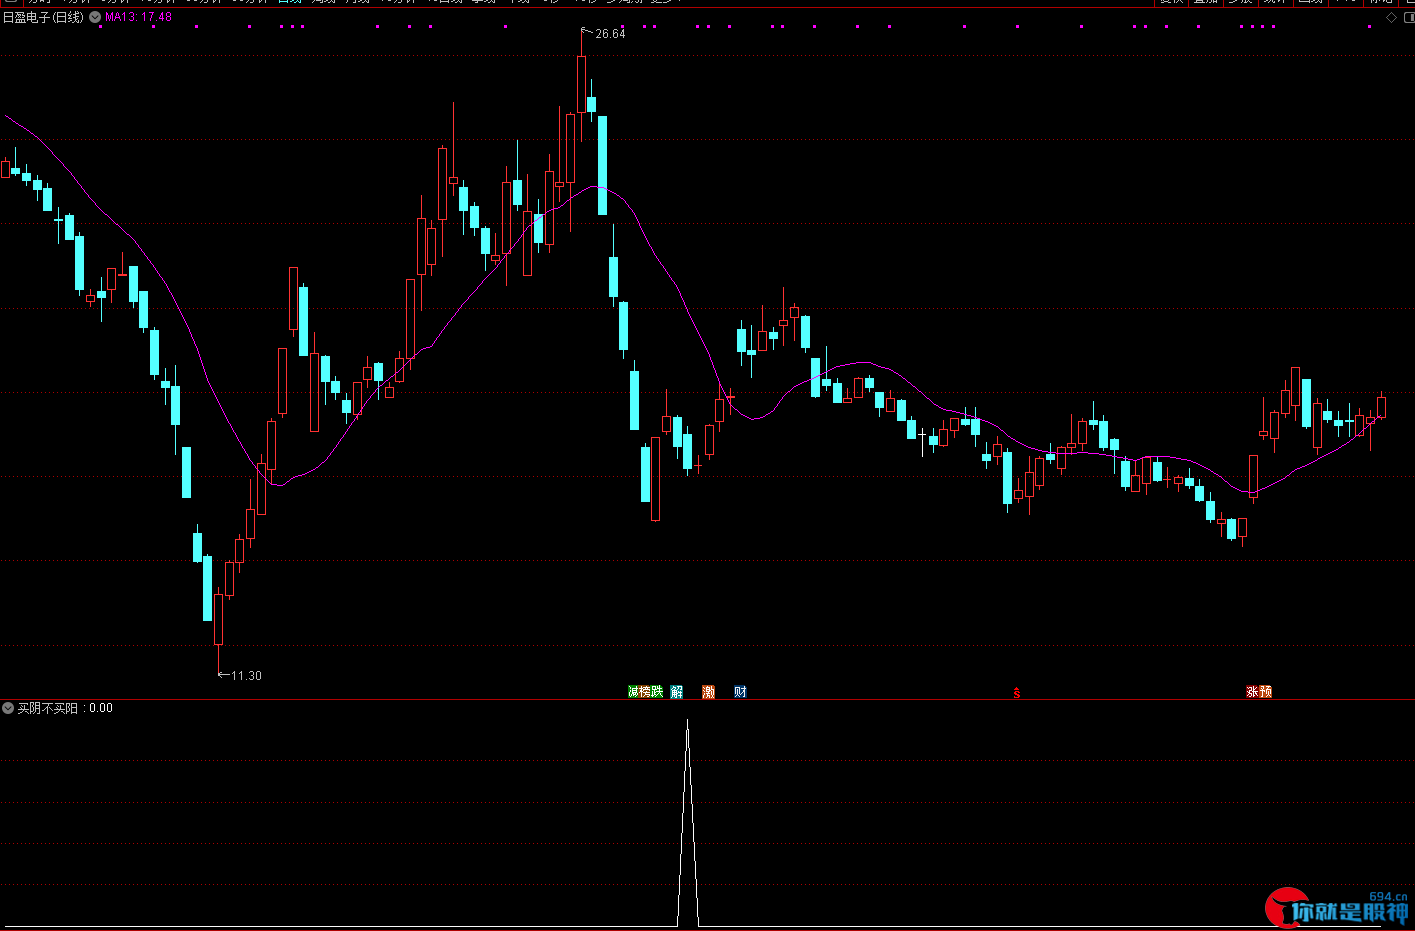Open the 跌 event marker below the chart
The image size is (1415, 931).
coord(657,692)
